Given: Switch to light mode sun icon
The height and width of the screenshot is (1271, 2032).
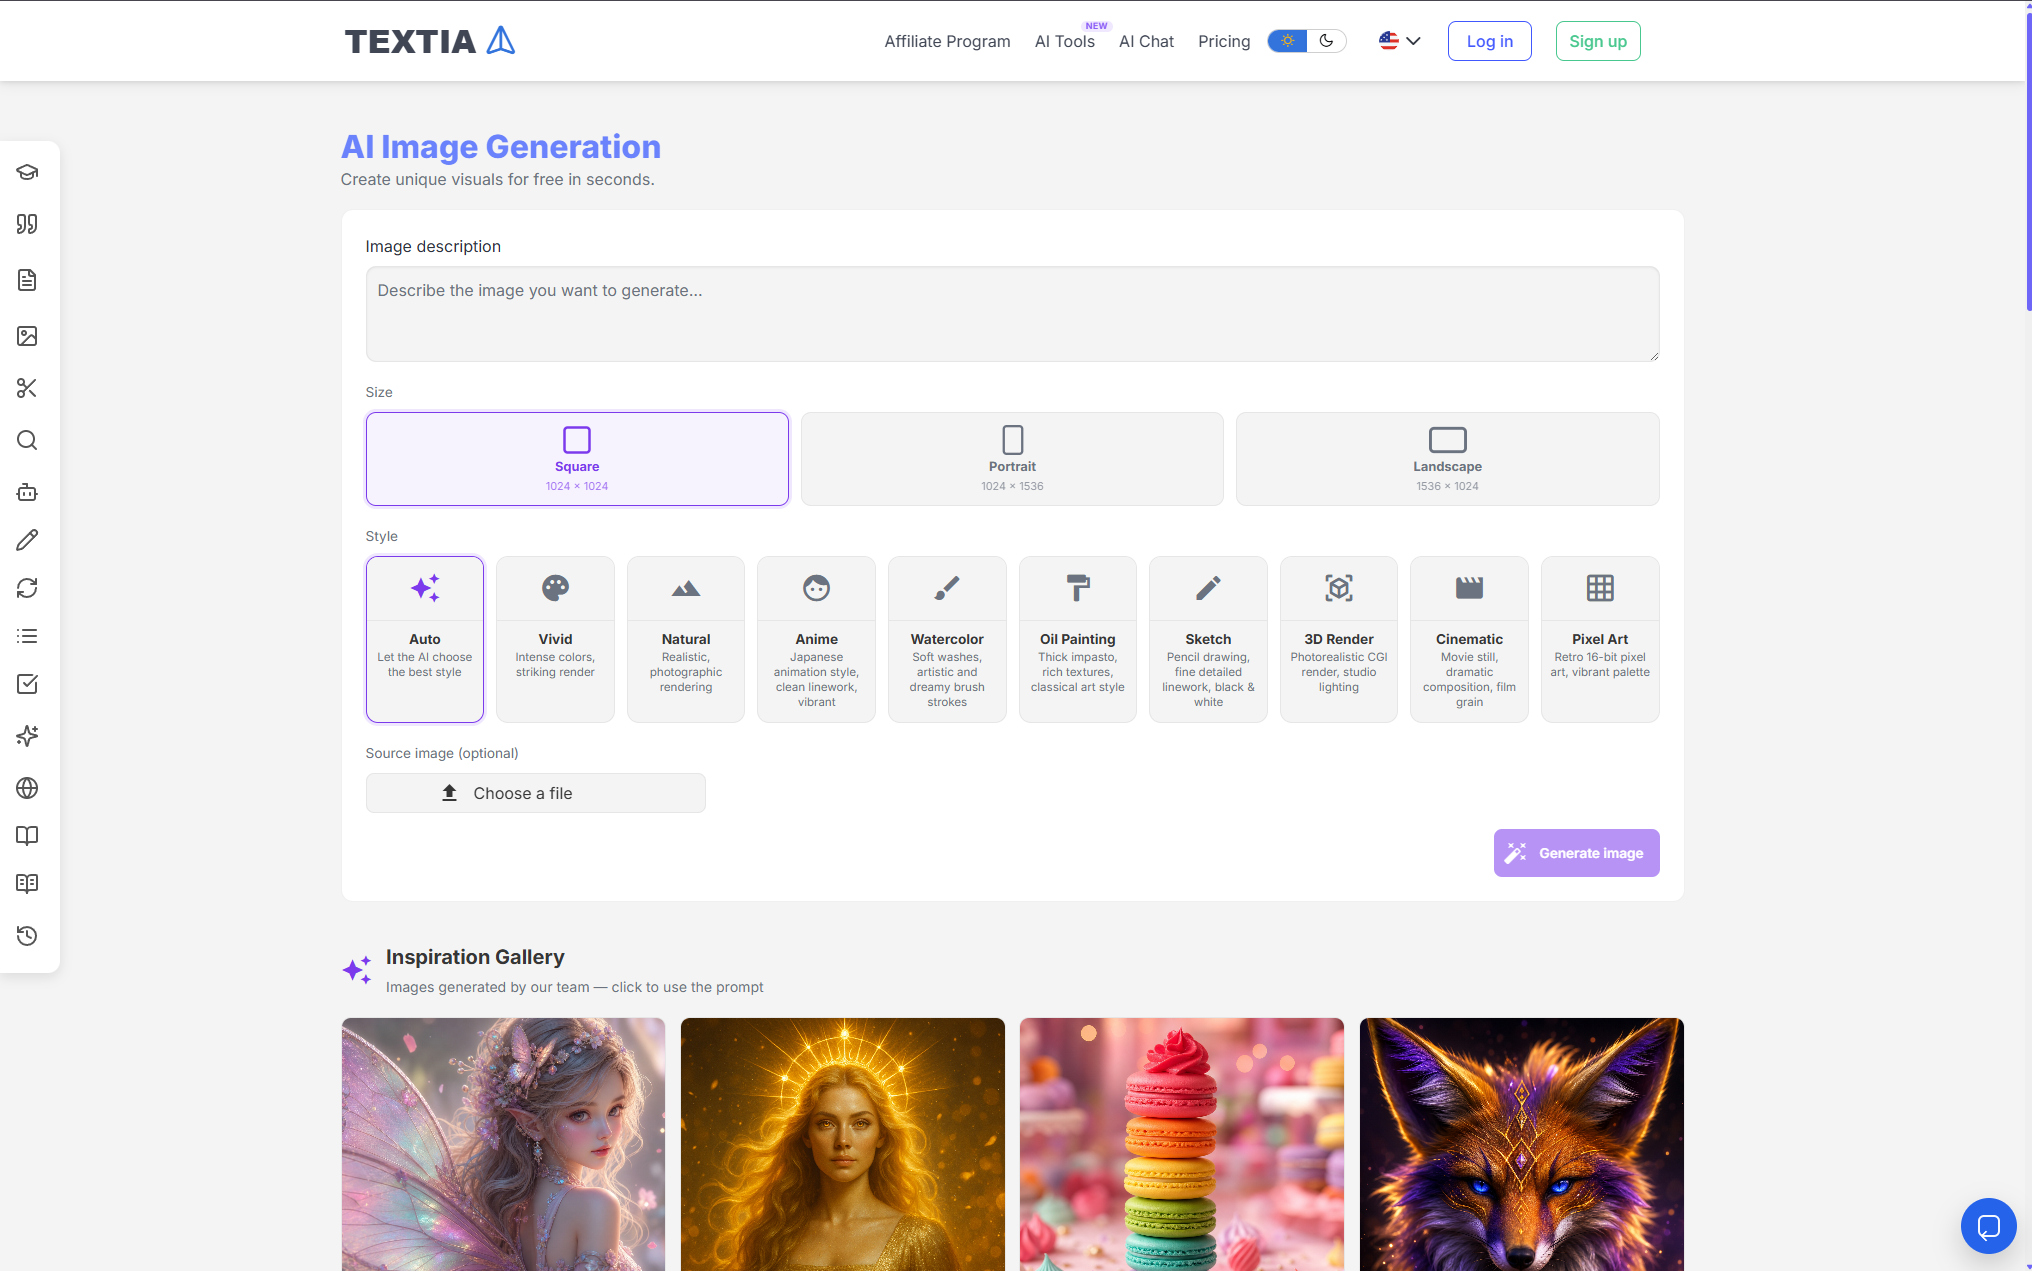Looking at the screenshot, I should 1288,41.
